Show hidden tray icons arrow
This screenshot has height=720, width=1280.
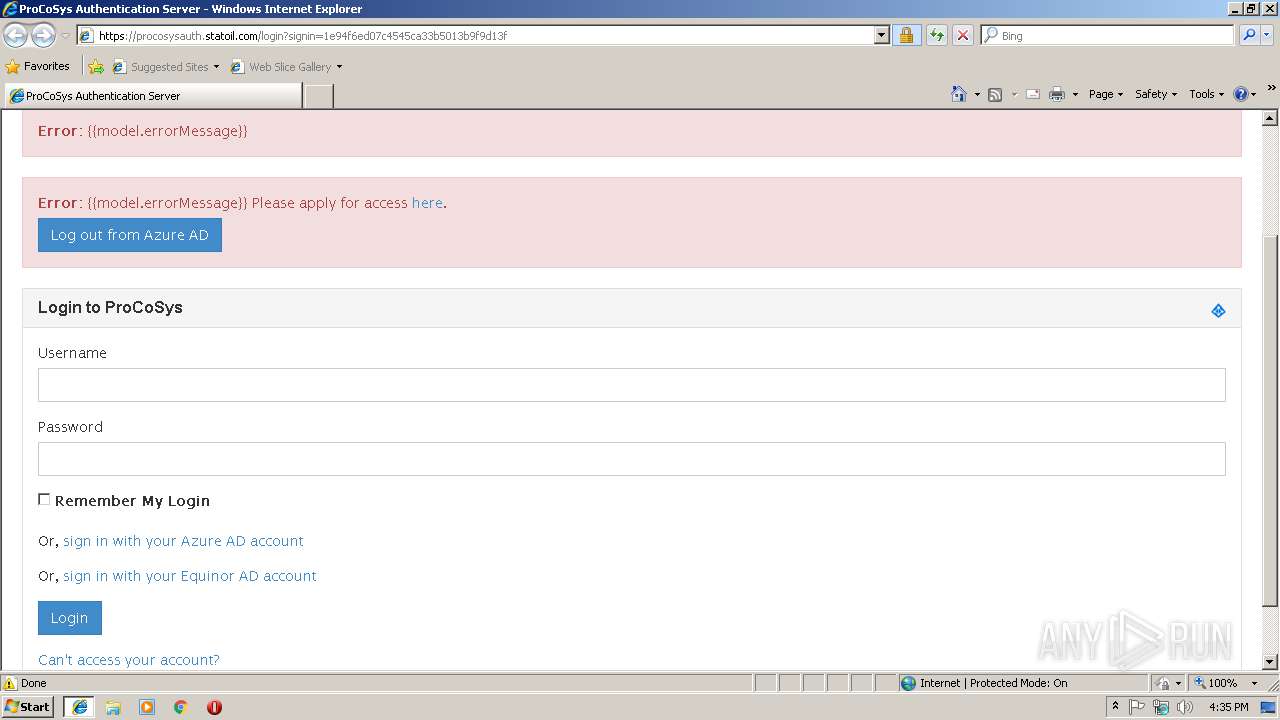[x=1115, y=706]
